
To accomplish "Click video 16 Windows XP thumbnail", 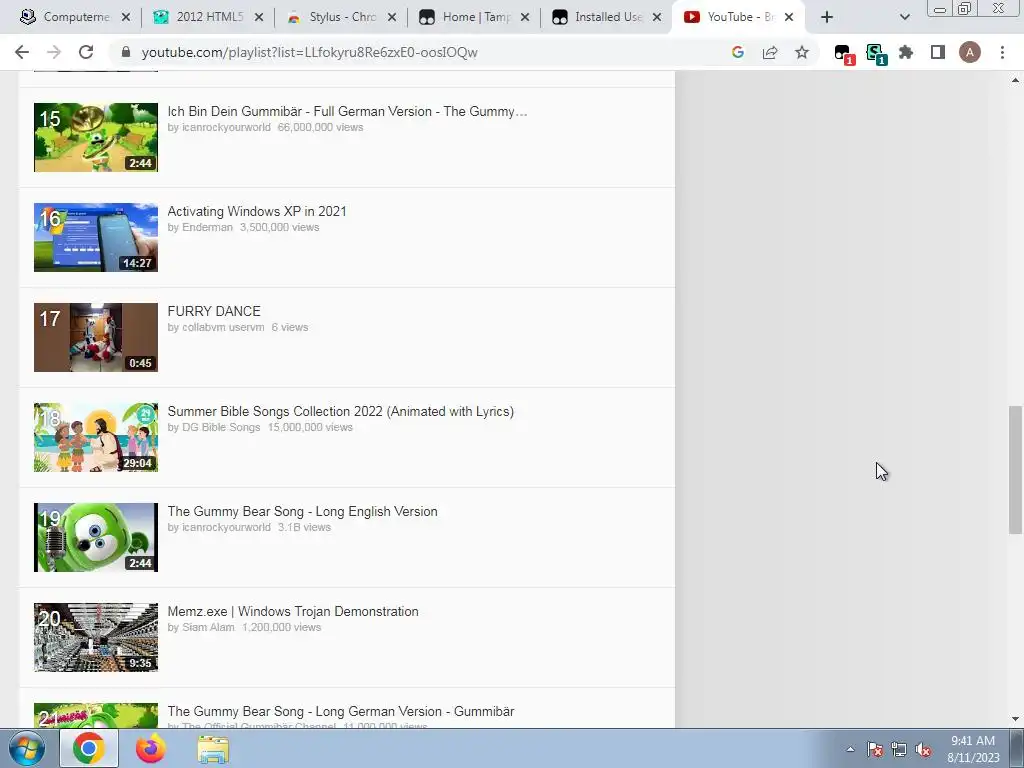I will click(96, 237).
